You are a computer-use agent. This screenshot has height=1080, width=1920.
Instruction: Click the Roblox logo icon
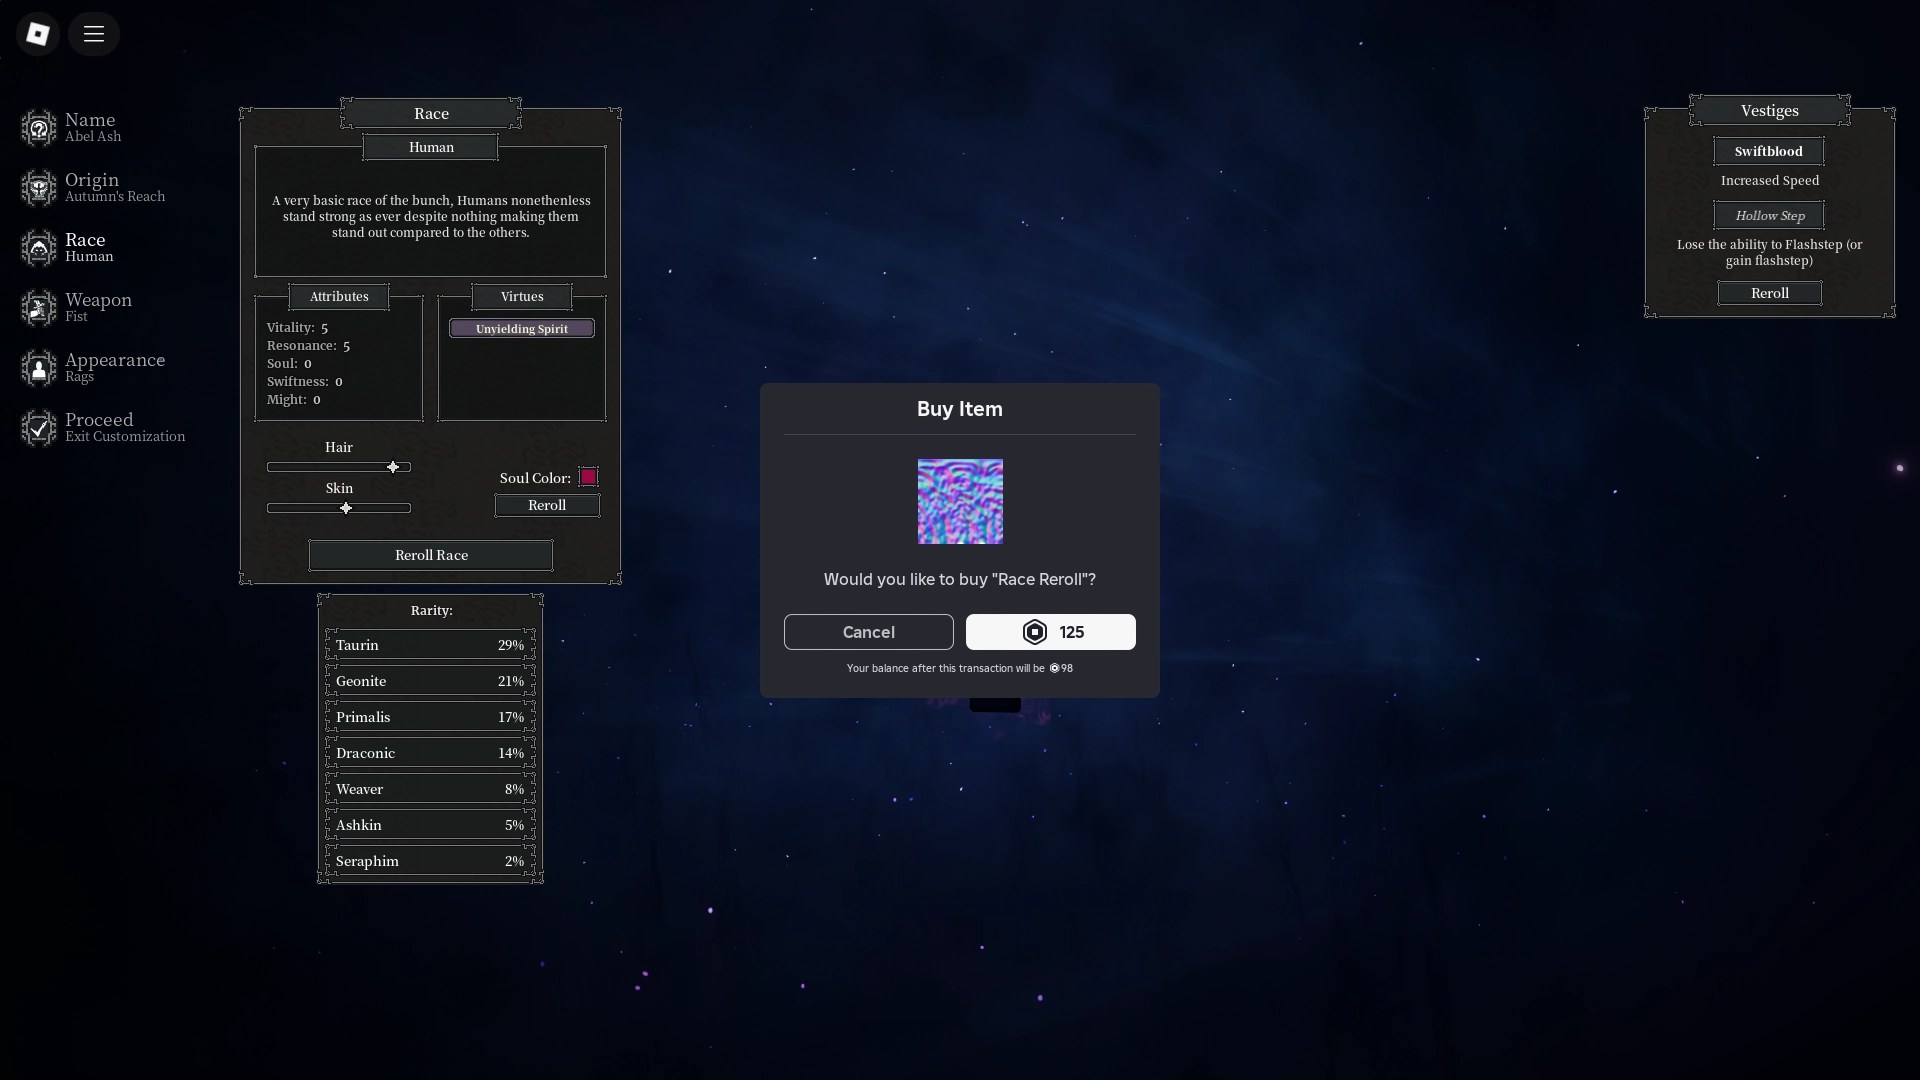point(38,34)
